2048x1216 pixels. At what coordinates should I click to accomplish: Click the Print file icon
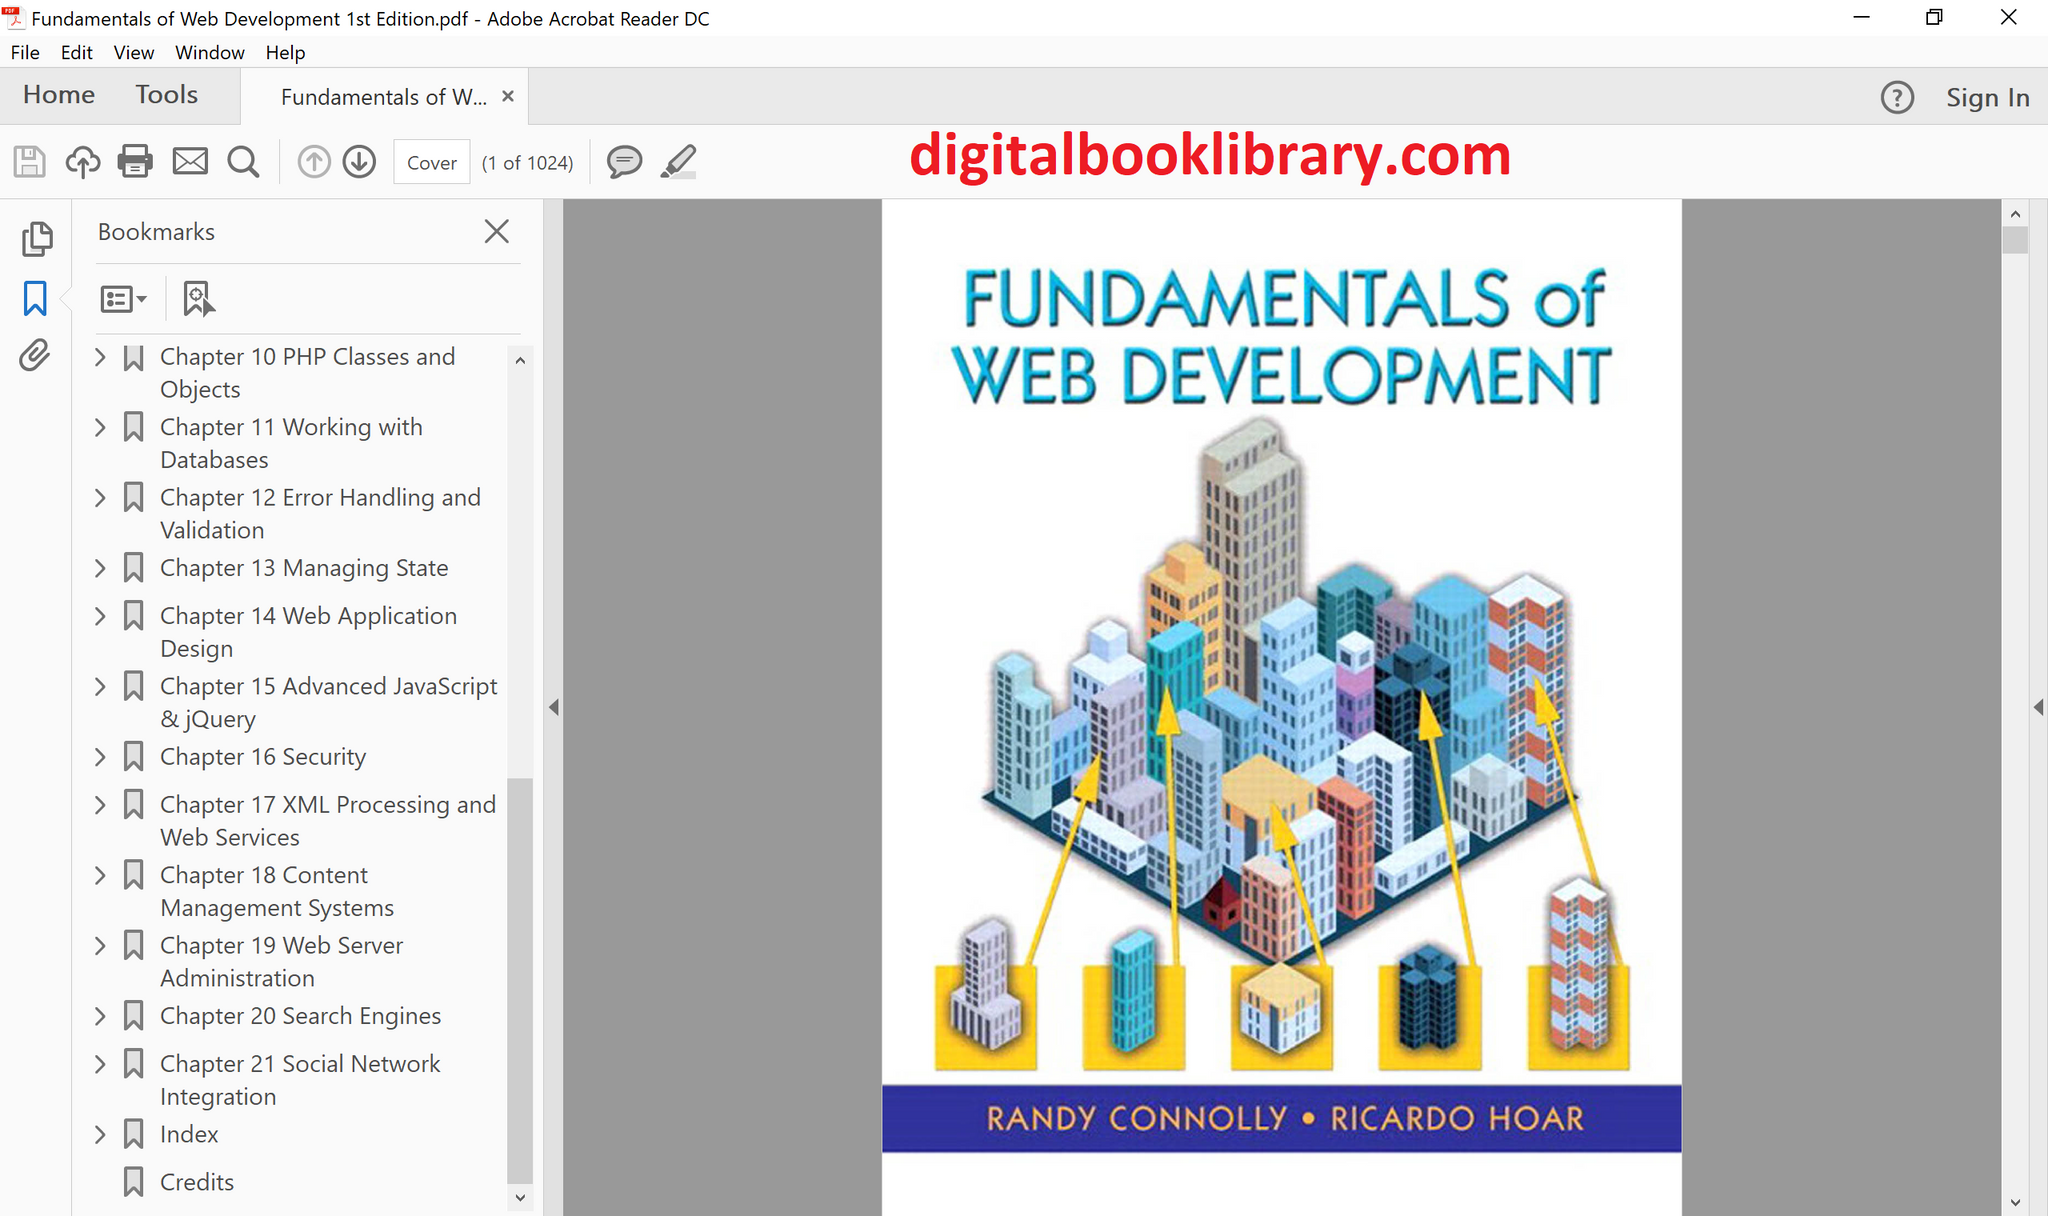(x=135, y=162)
